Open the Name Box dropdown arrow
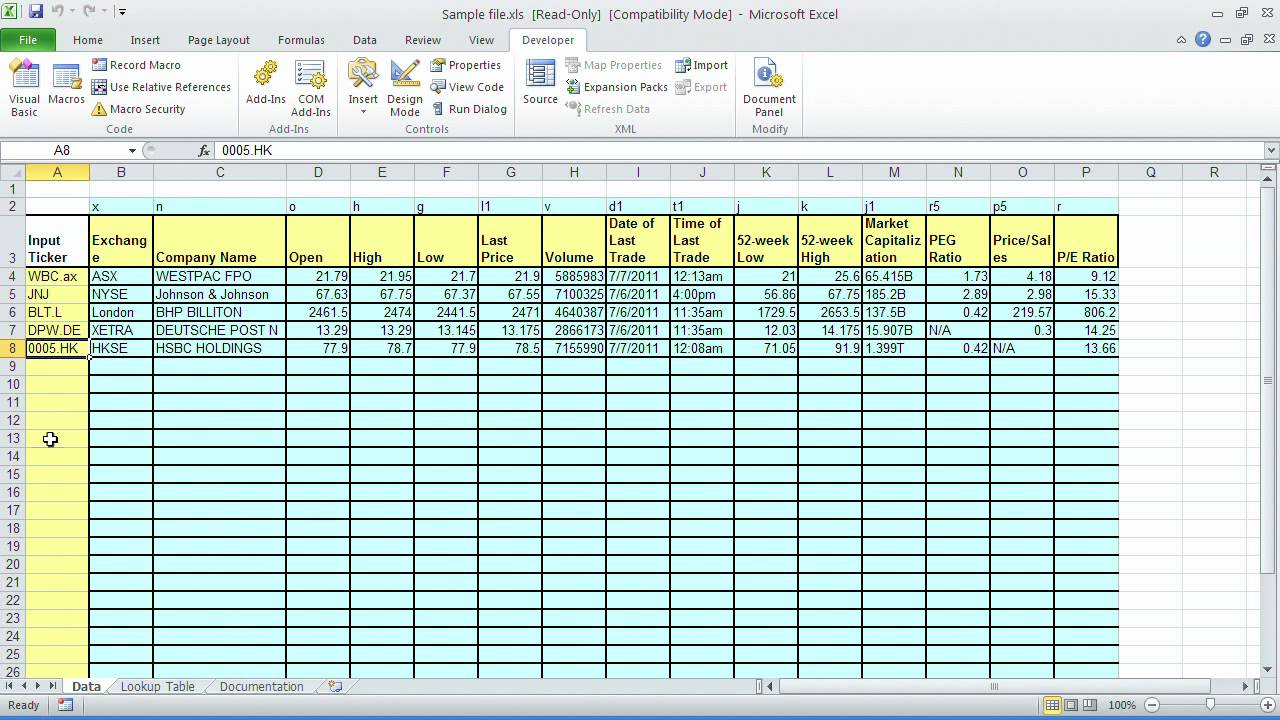Screen dimensions: 1280x720 (x=132, y=151)
